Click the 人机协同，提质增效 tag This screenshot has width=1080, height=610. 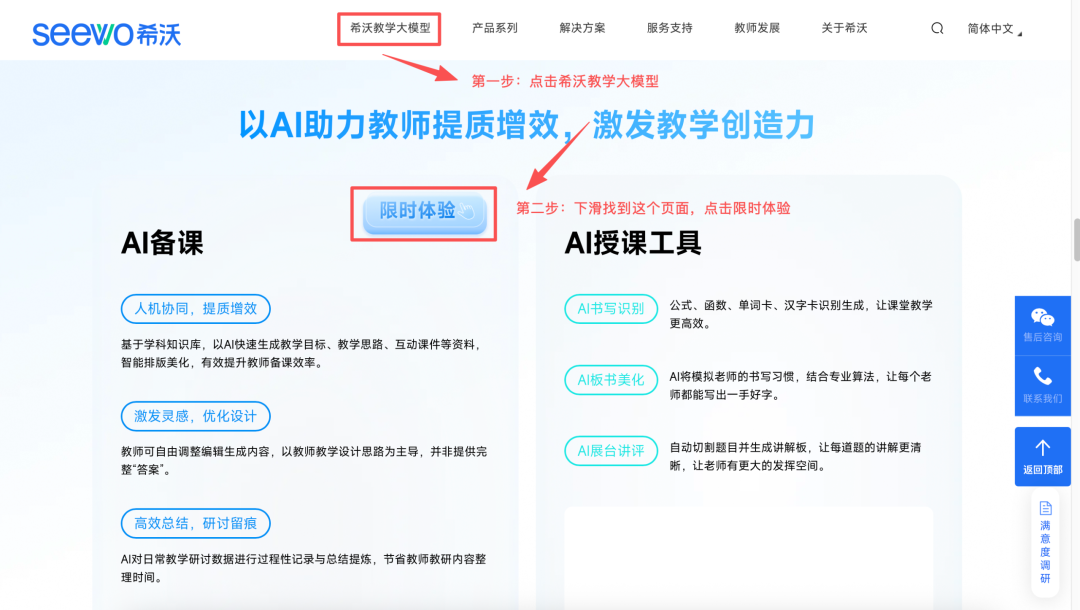coord(196,308)
